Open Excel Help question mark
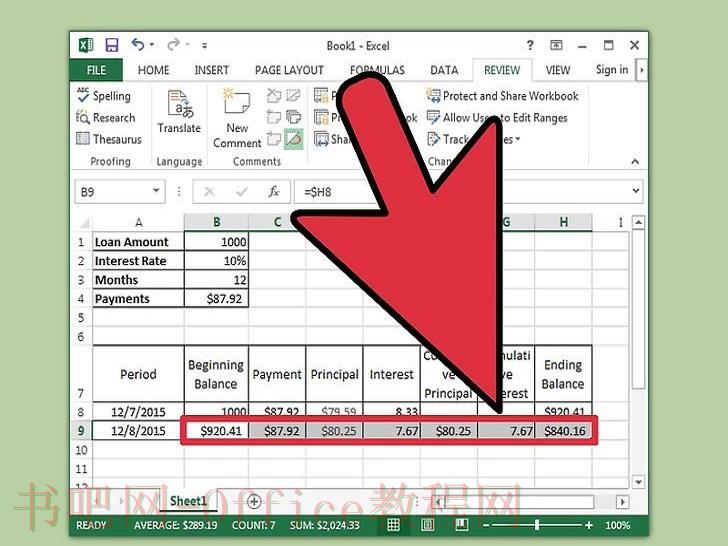This screenshot has width=728, height=546. click(530, 45)
